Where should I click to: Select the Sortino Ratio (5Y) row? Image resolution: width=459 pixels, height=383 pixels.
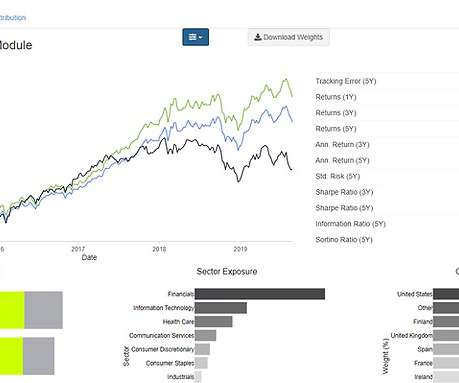(x=387, y=240)
